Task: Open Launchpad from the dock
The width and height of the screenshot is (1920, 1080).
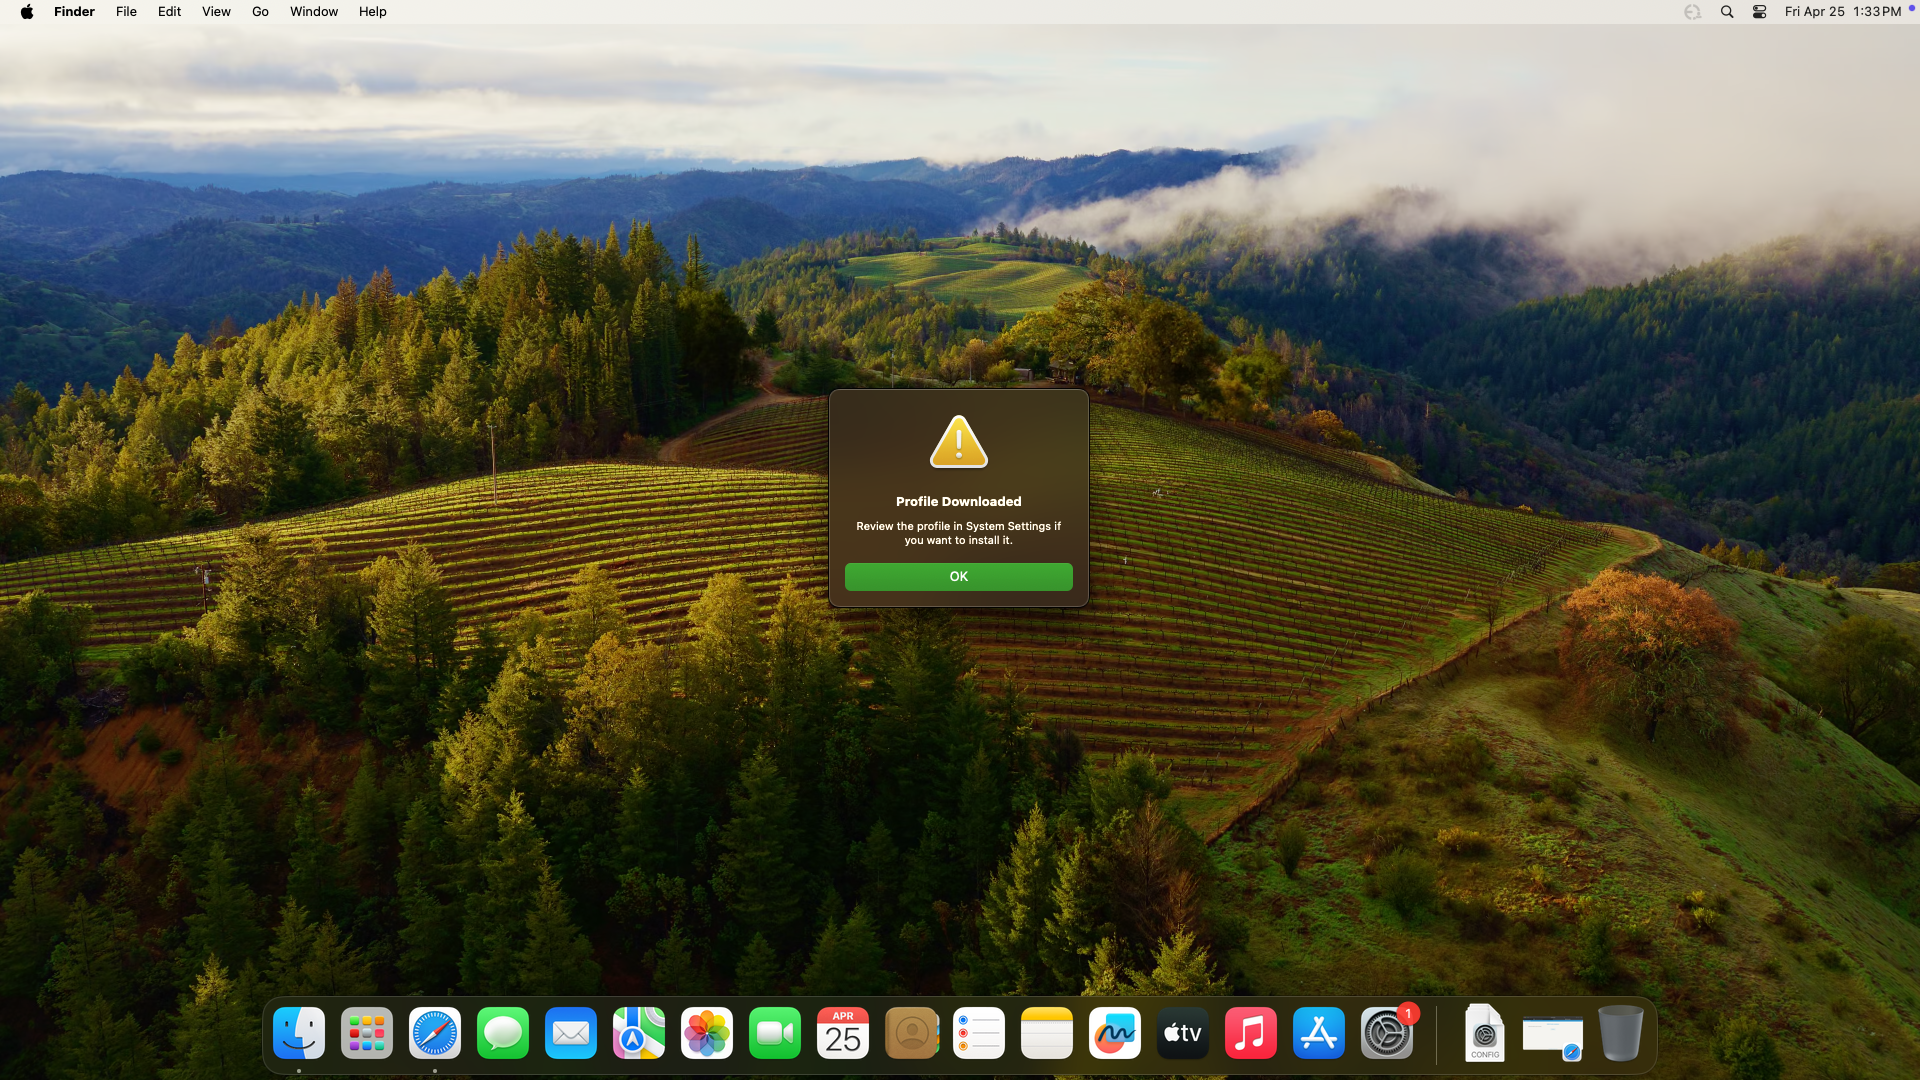Action: point(367,1033)
